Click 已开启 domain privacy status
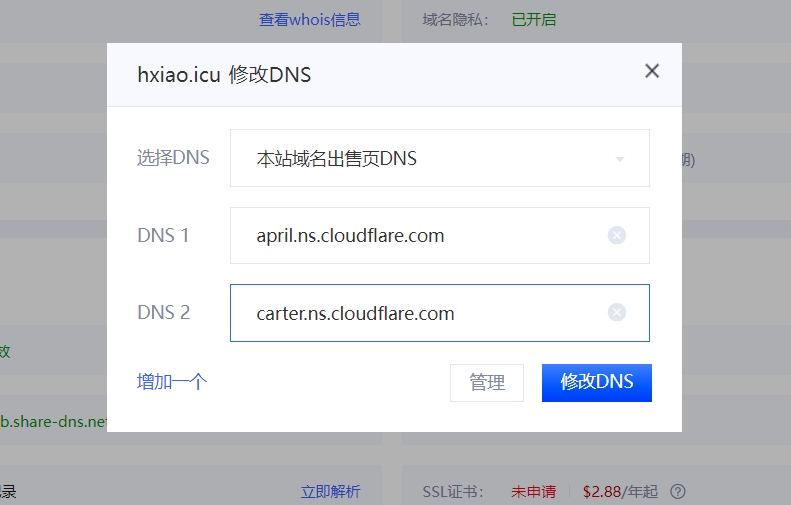Screen dimensions: 791x505 coord(534,20)
